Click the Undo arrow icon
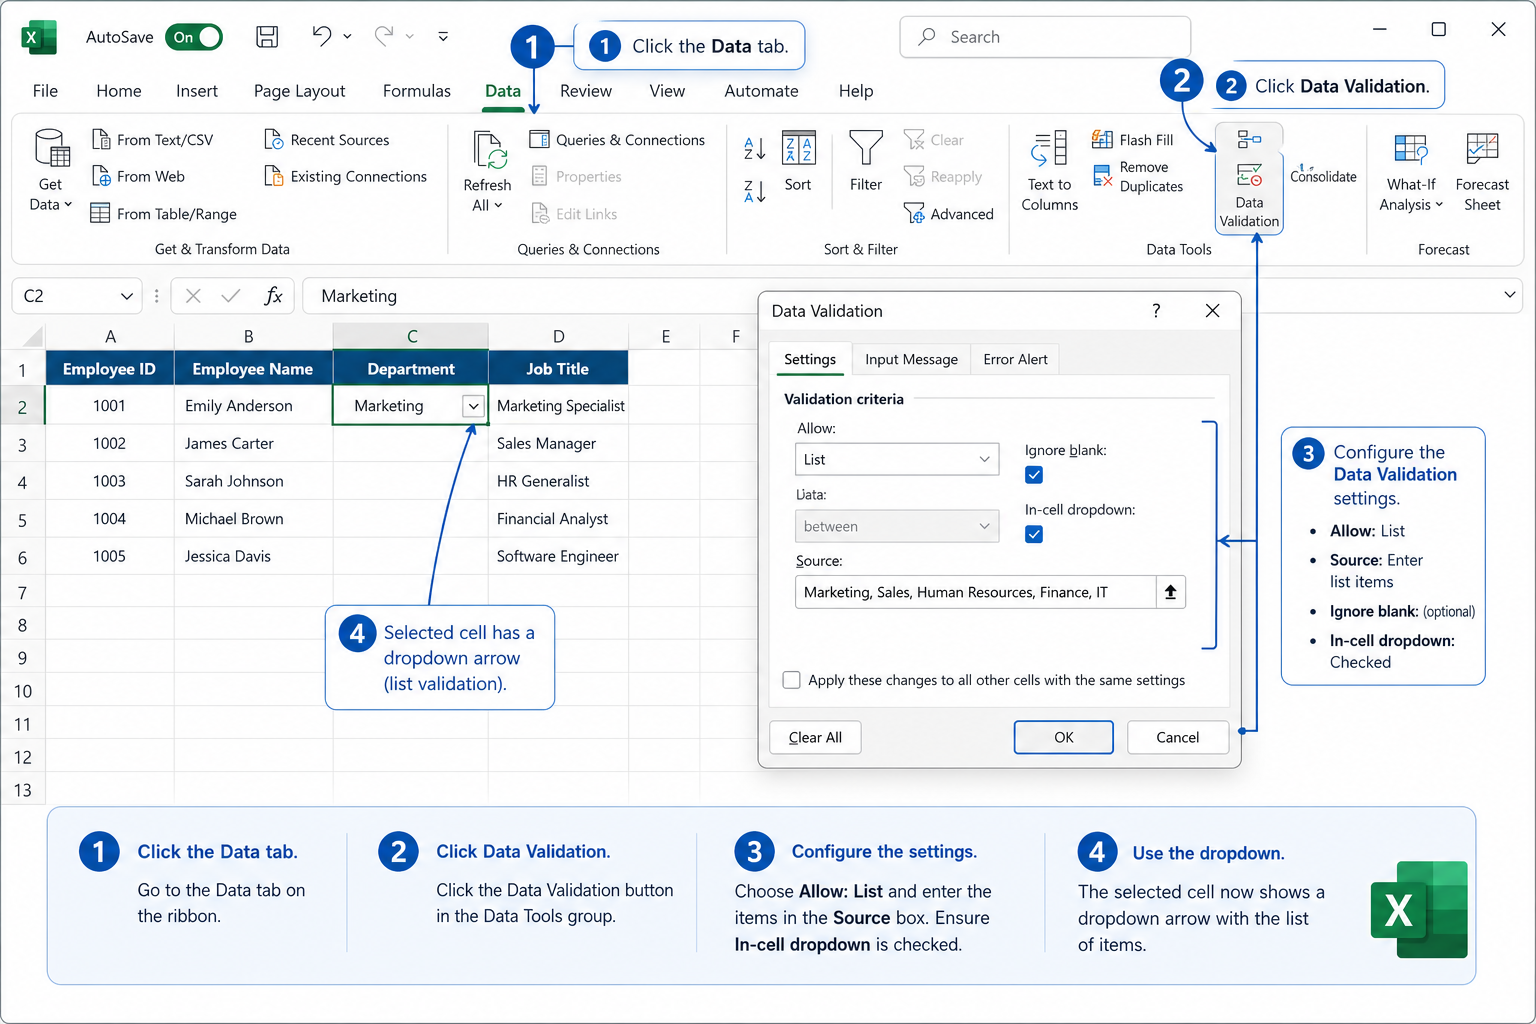This screenshot has width=1536, height=1024. click(x=321, y=36)
